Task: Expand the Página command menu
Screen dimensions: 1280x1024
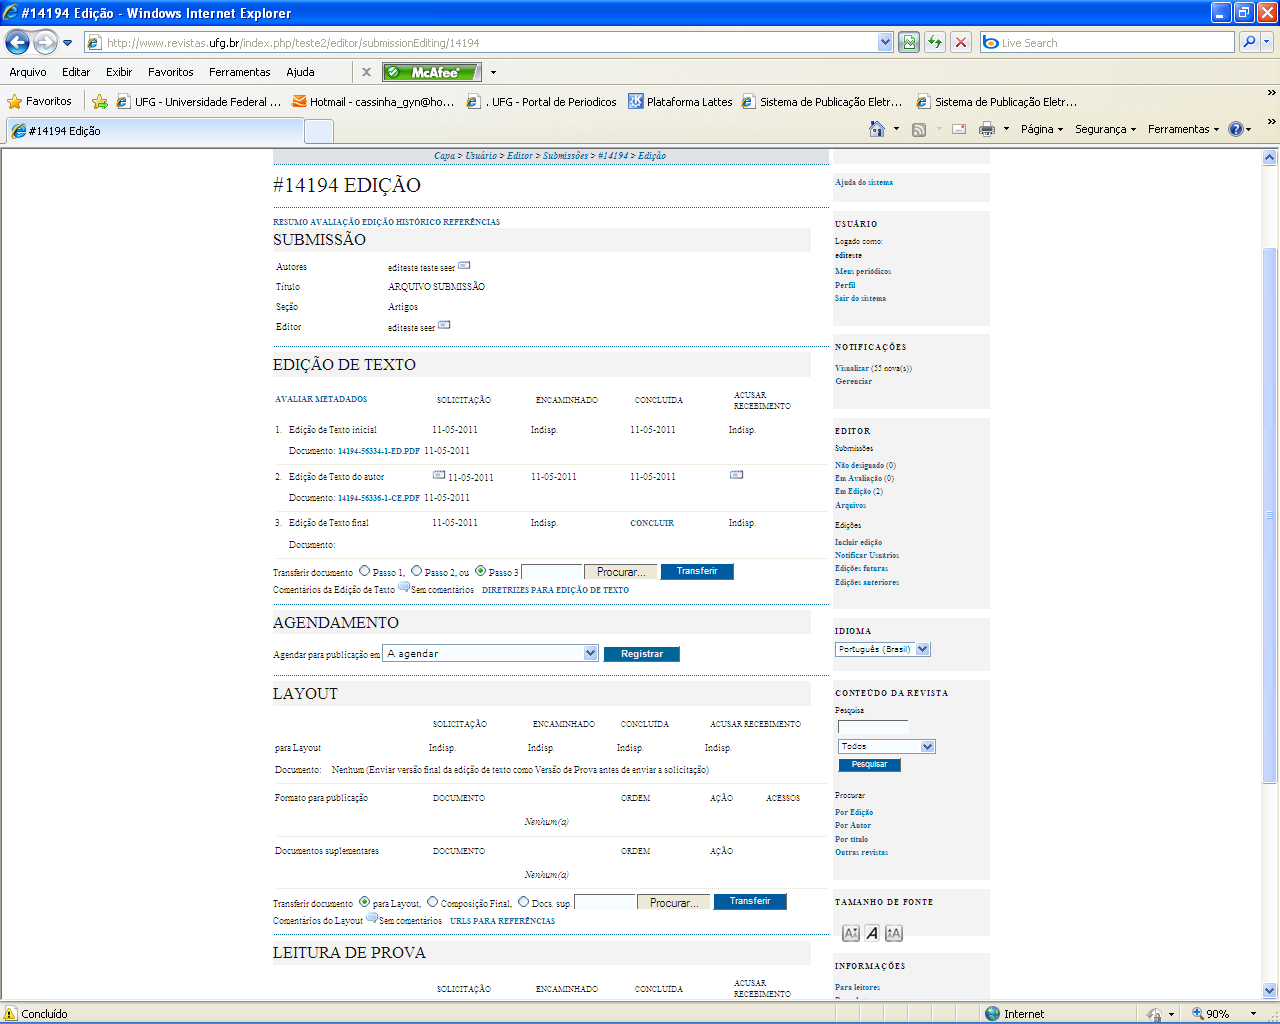Action: tap(1042, 129)
